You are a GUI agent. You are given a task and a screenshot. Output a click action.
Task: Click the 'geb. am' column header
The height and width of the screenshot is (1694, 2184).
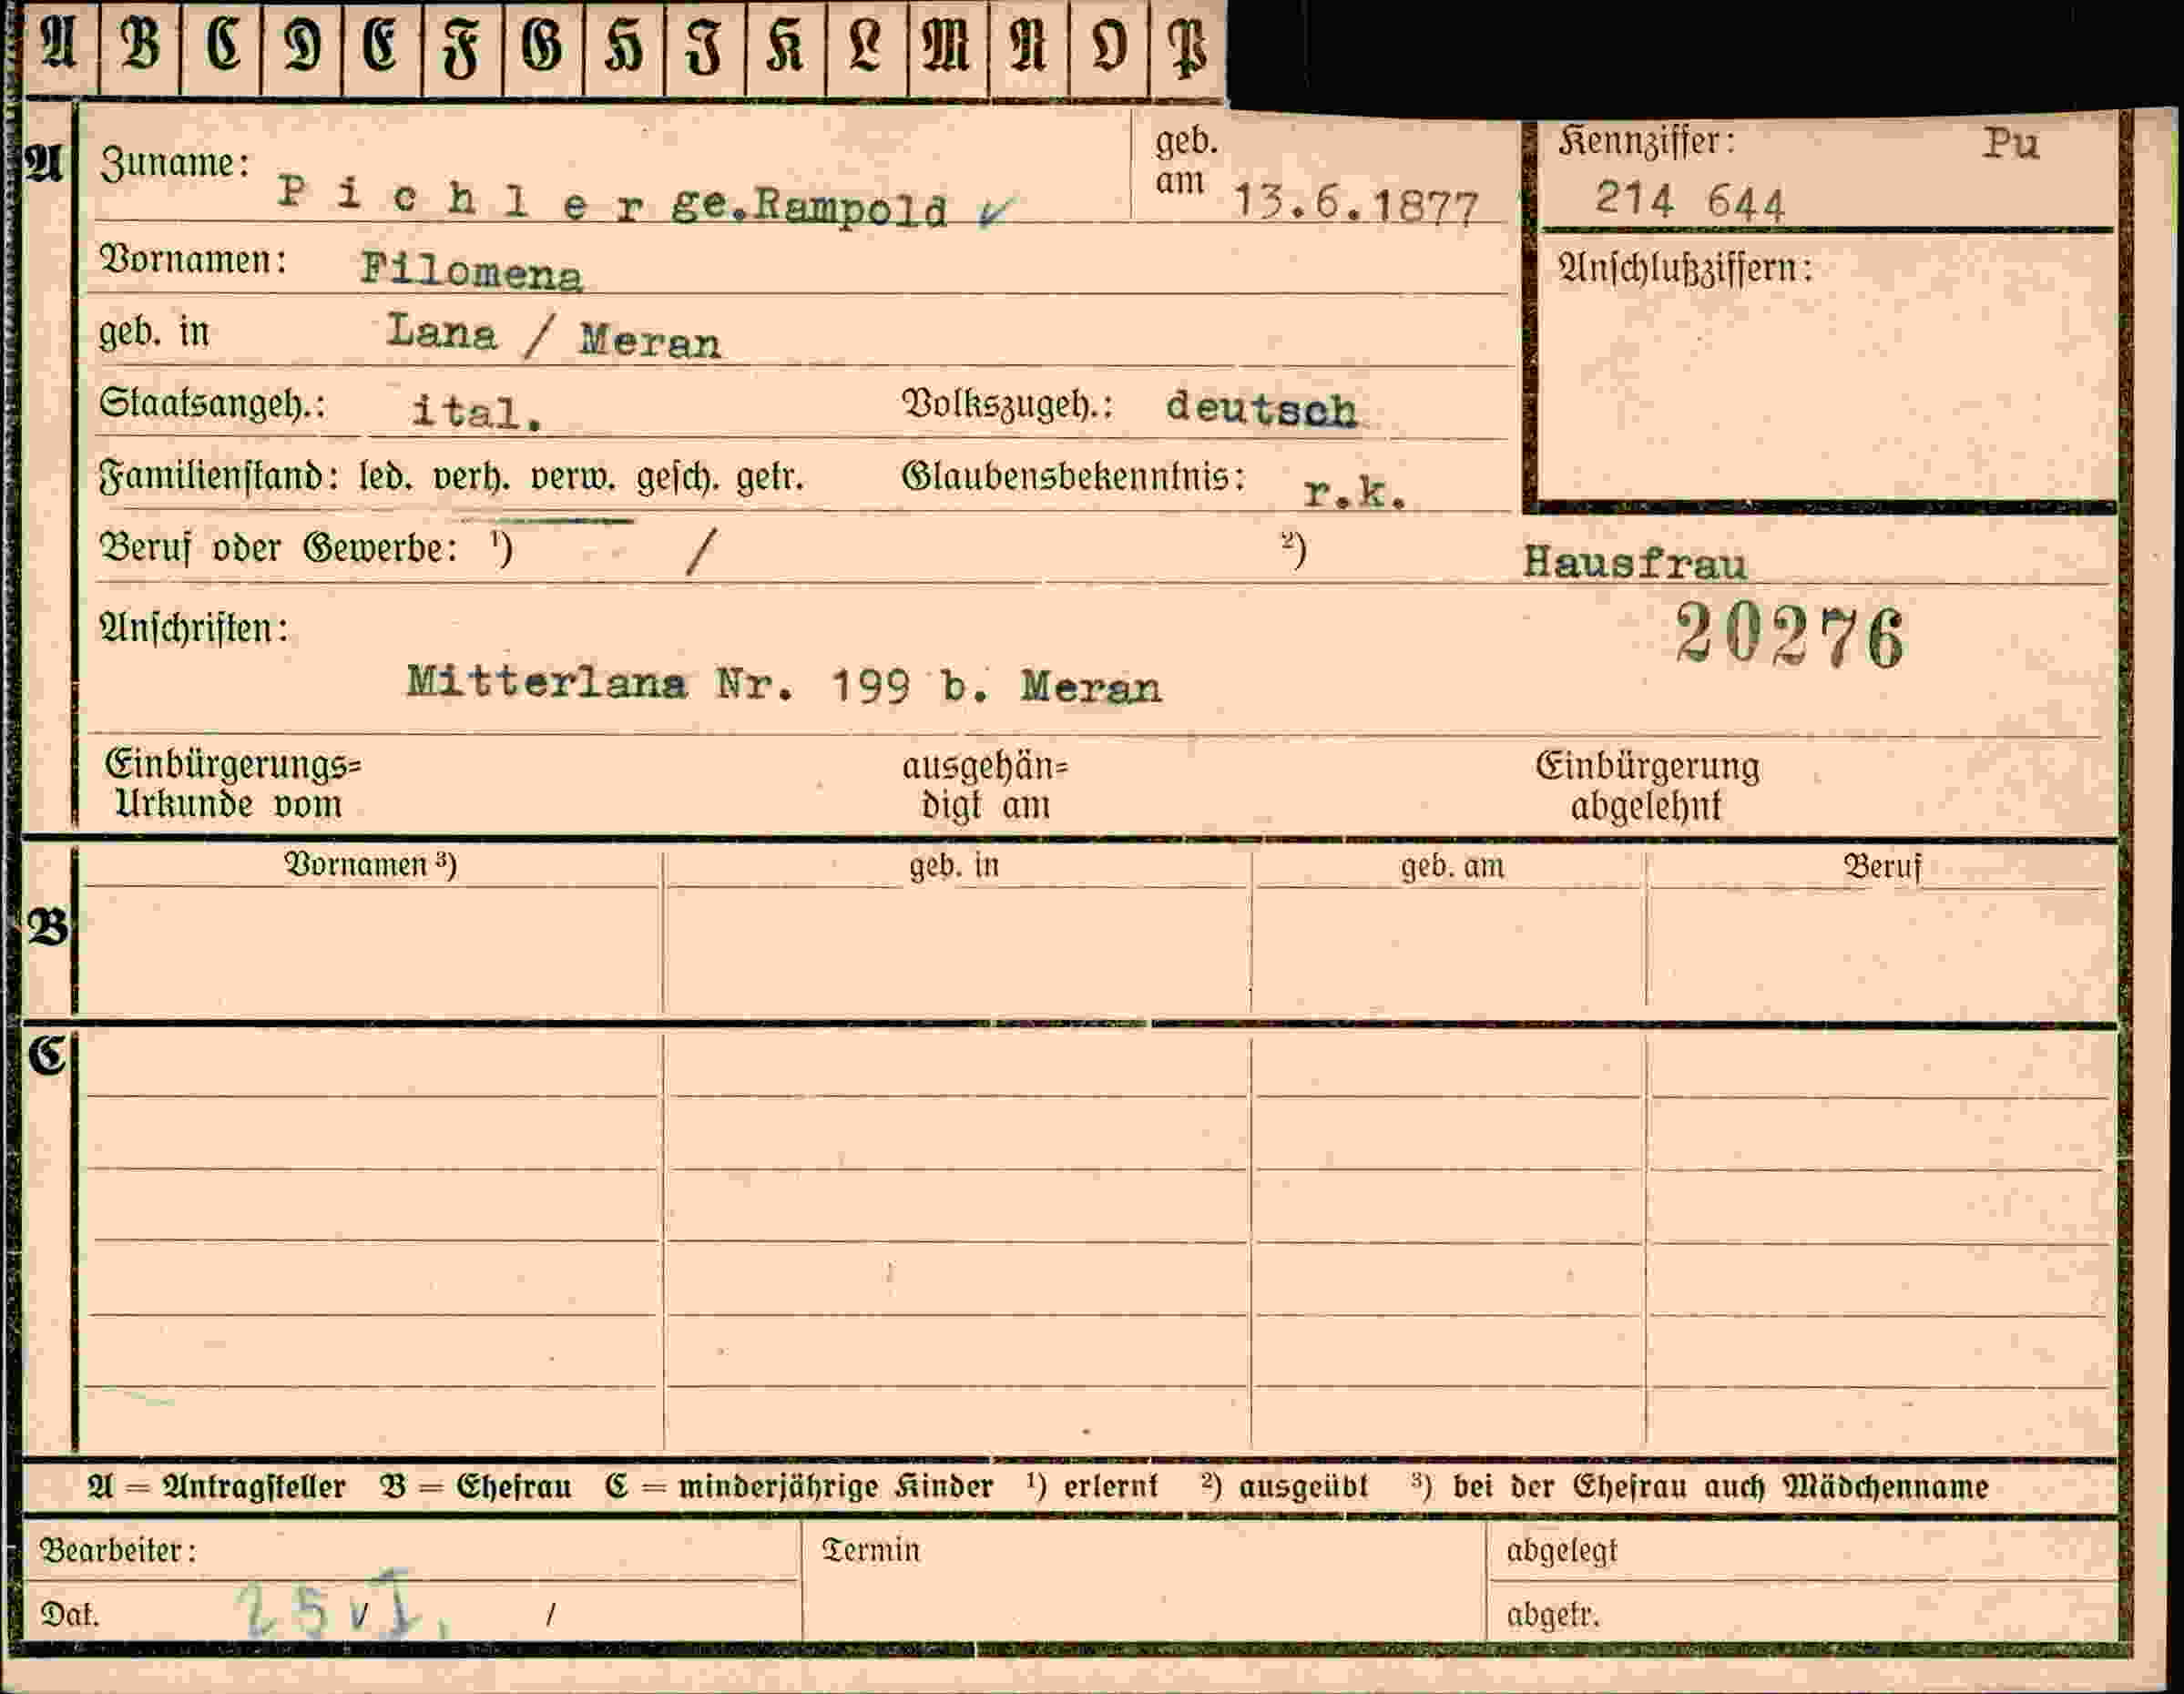coord(1452,866)
